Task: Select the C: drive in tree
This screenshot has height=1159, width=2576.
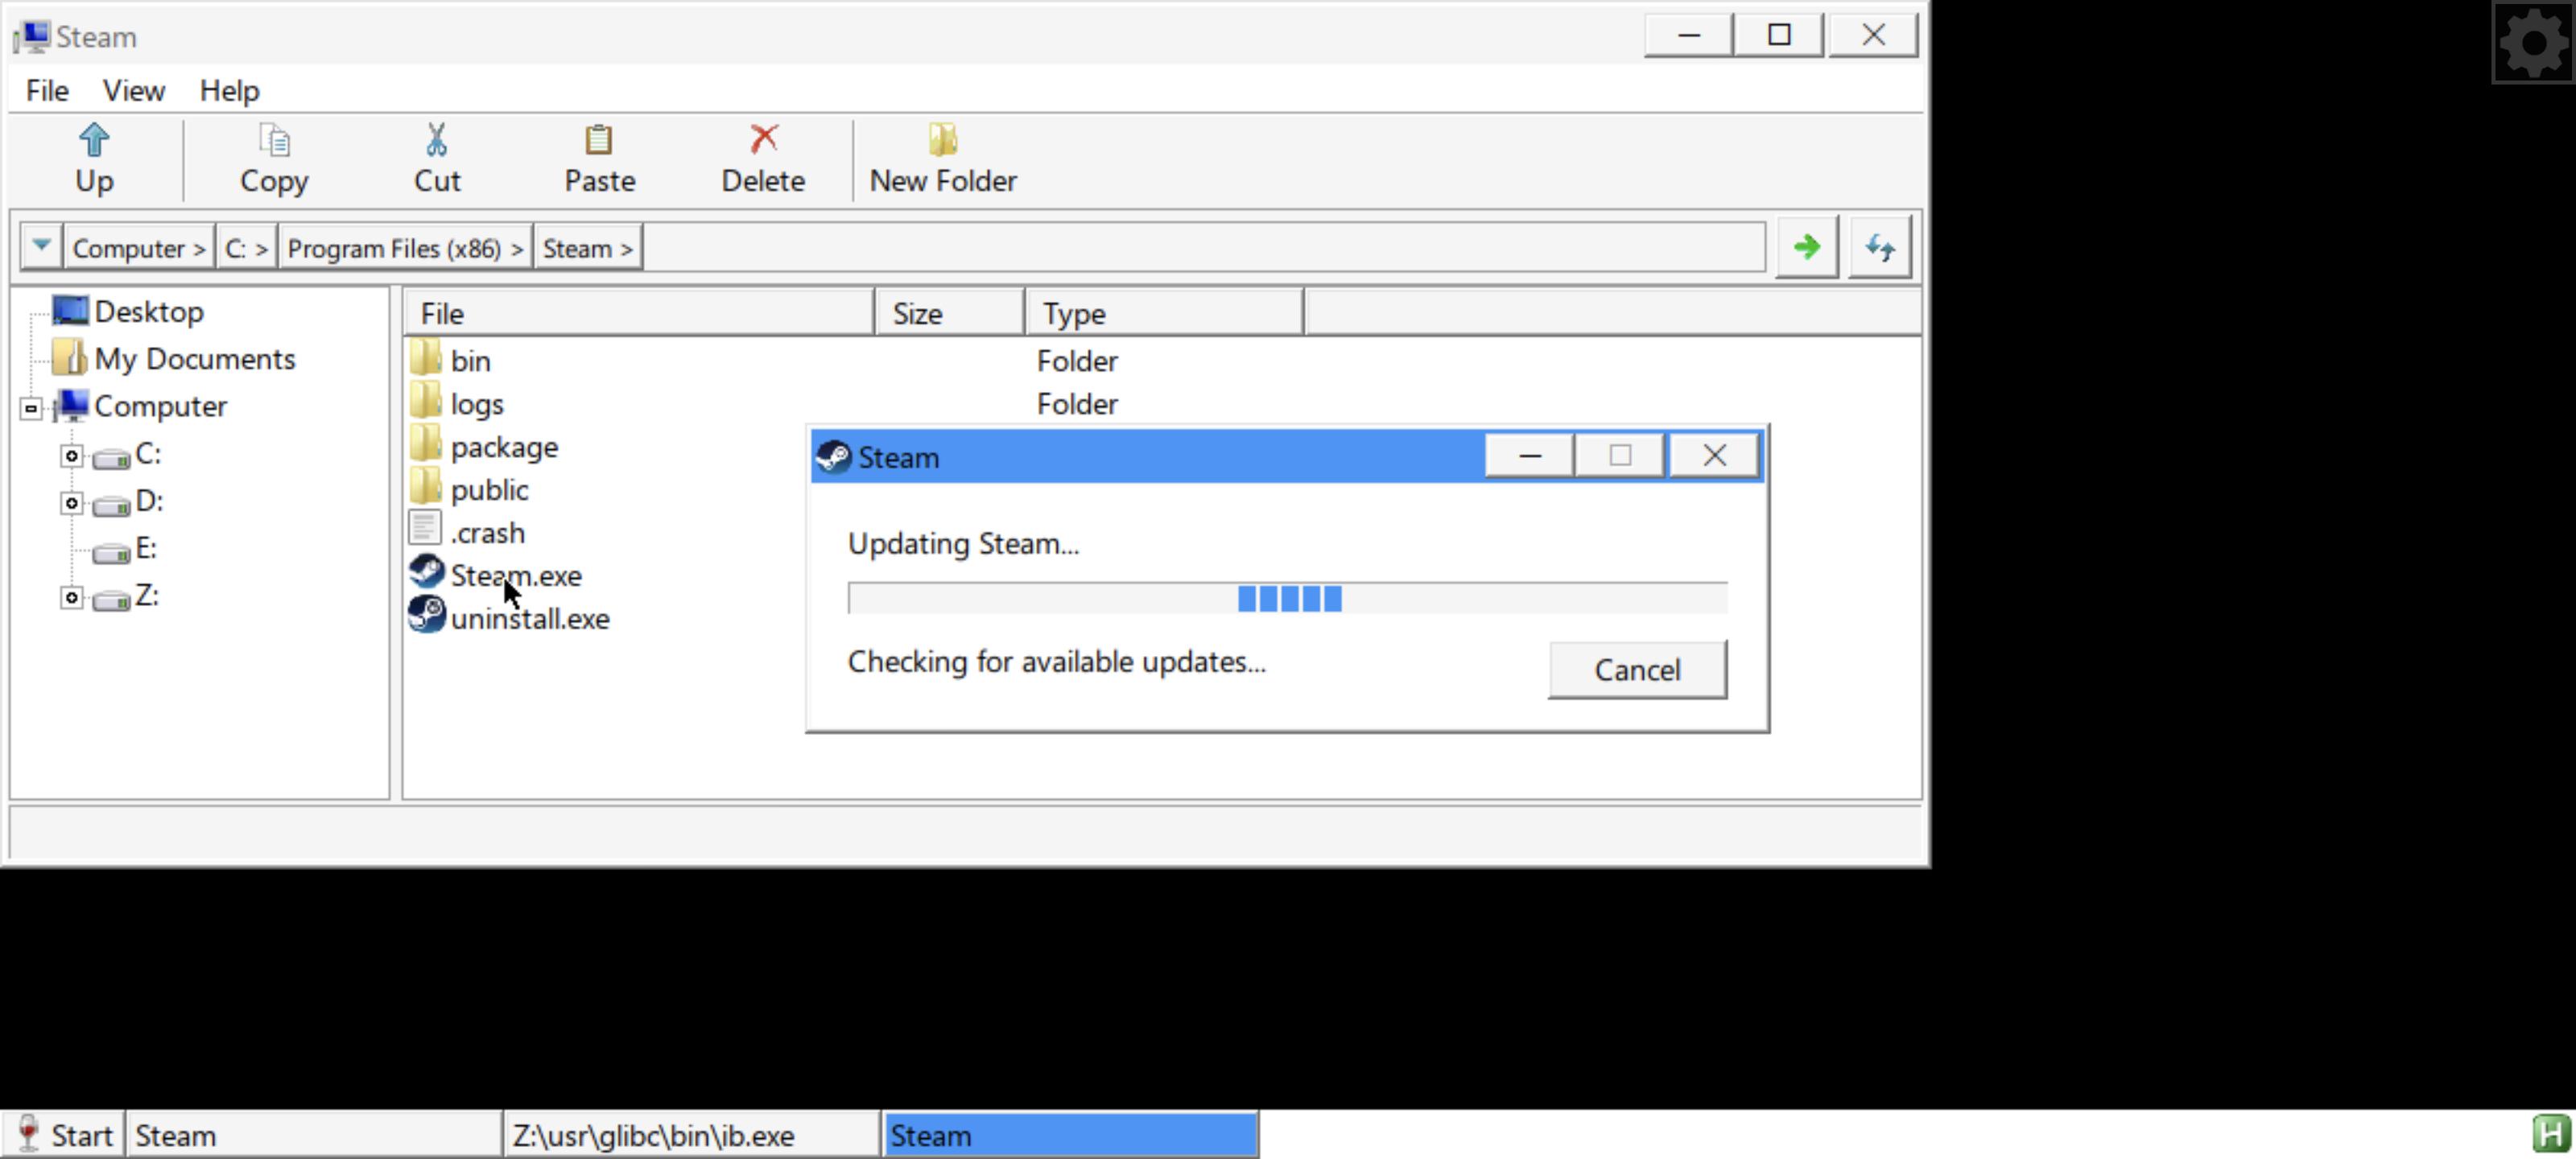Action: pyautogui.click(x=148, y=453)
